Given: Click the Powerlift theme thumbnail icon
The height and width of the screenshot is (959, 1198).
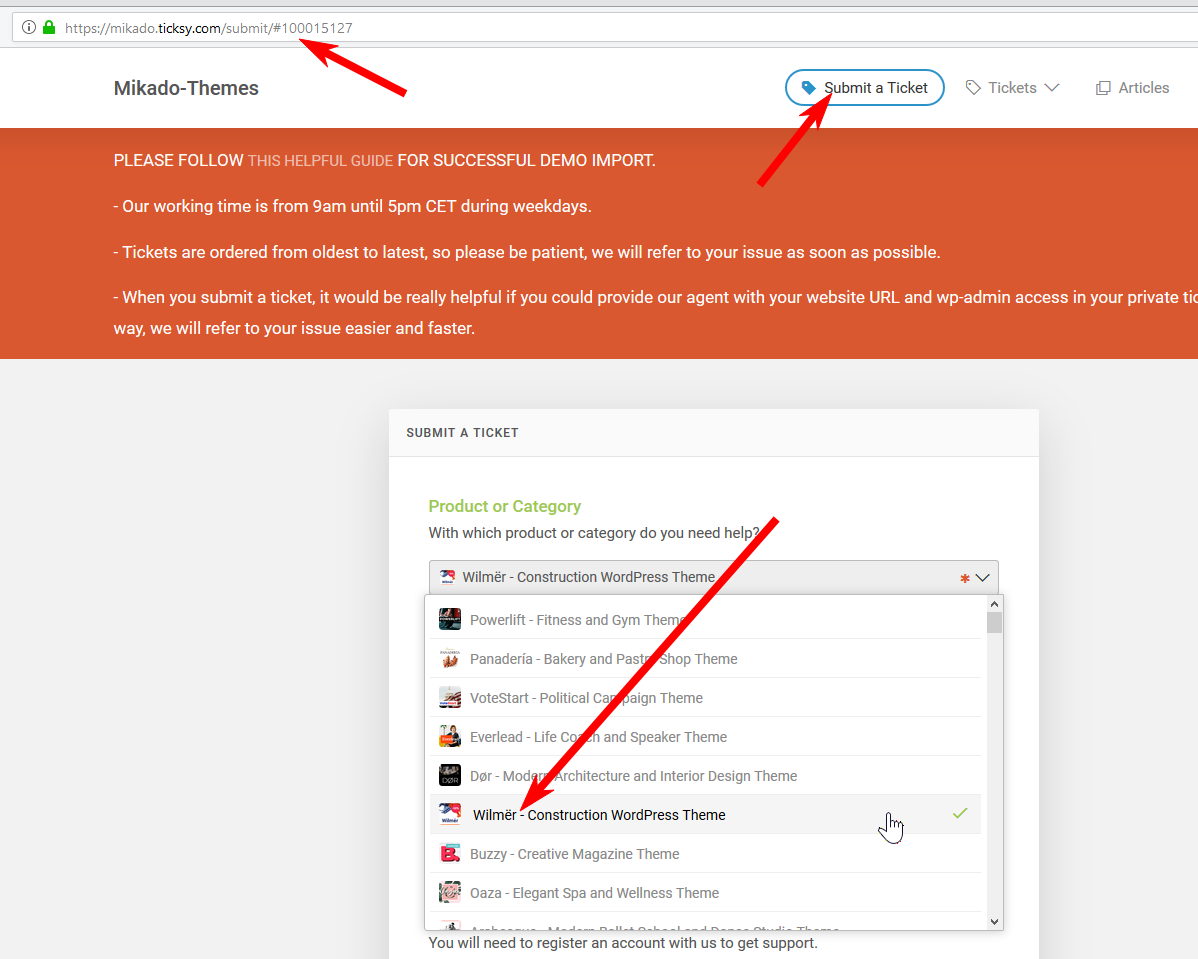Looking at the screenshot, I should click(449, 620).
